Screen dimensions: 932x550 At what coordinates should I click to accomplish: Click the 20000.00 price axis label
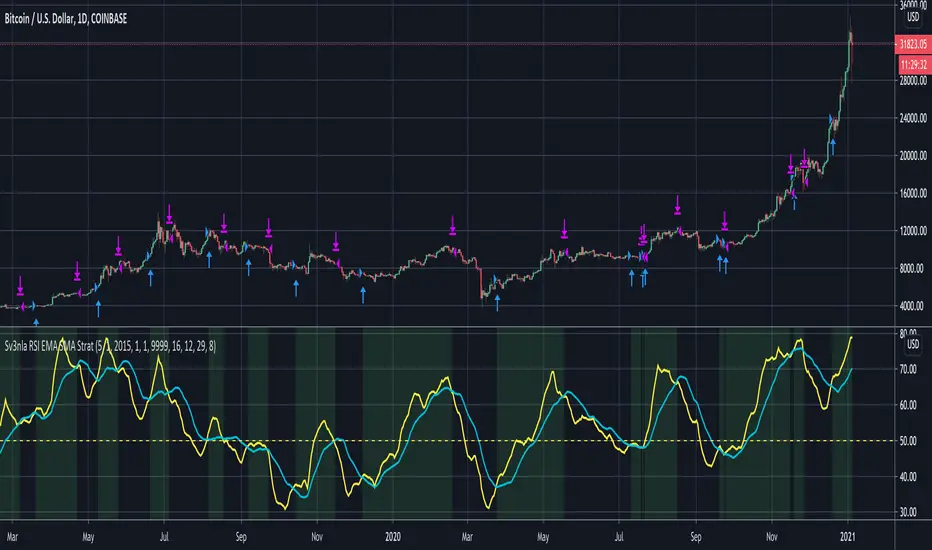tap(908, 156)
